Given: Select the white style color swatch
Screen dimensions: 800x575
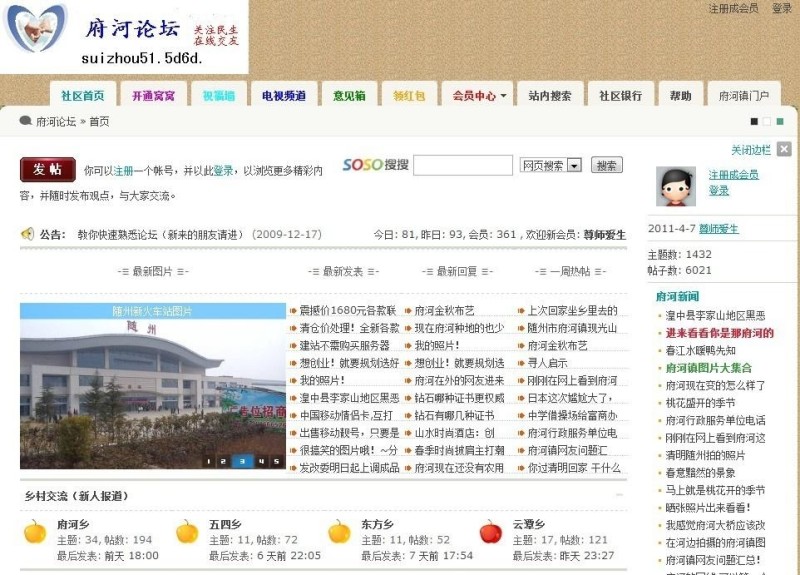Looking at the screenshot, I should 767,121.
